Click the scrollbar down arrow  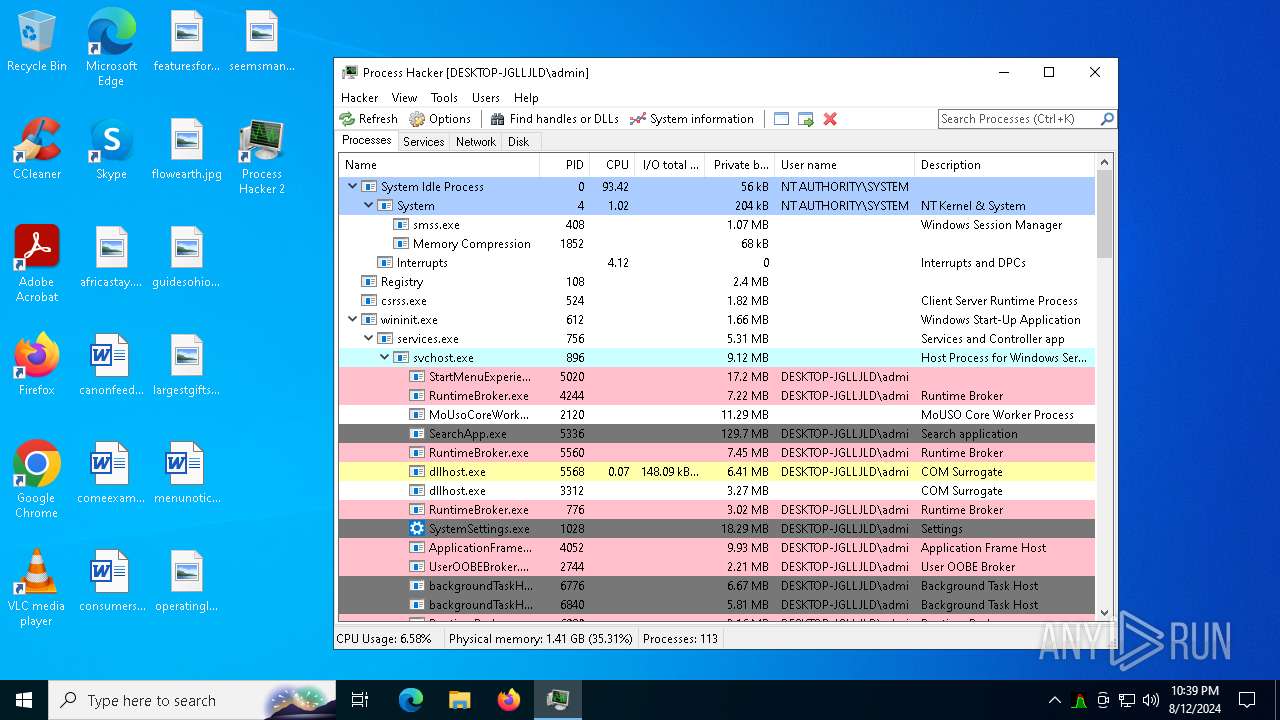pyautogui.click(x=1105, y=613)
